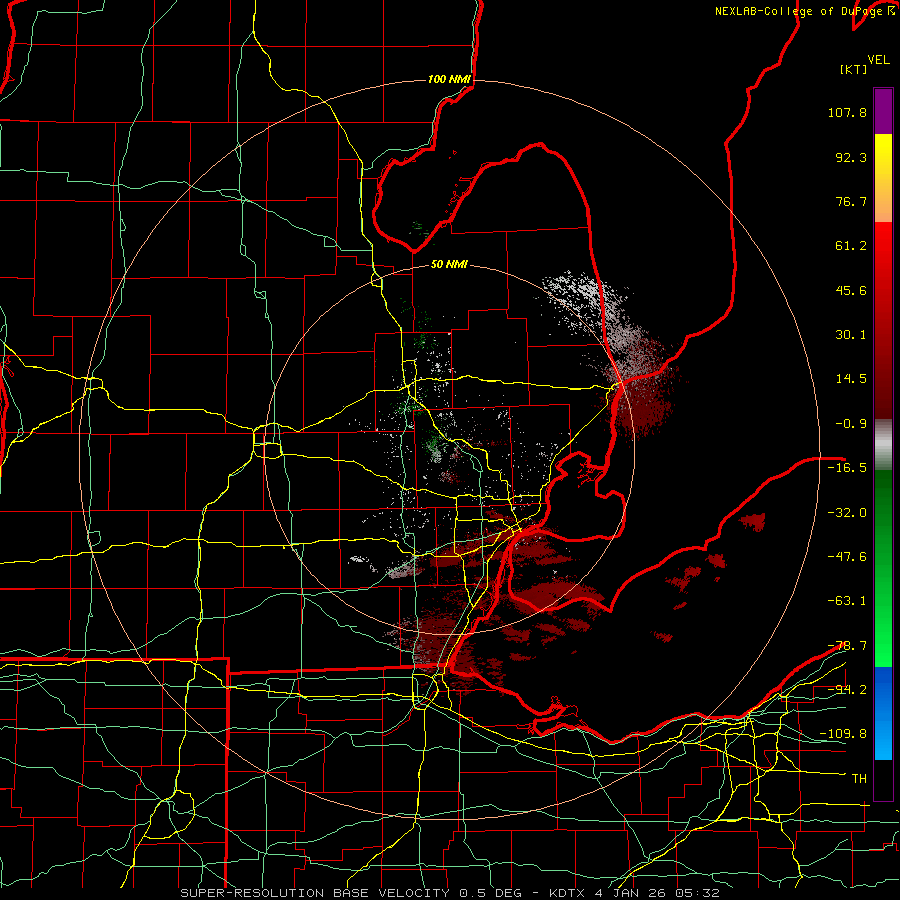Viewport: 900px width, 900px height.
Task: Pick the green segment of velocity color bar
Action: [883, 568]
